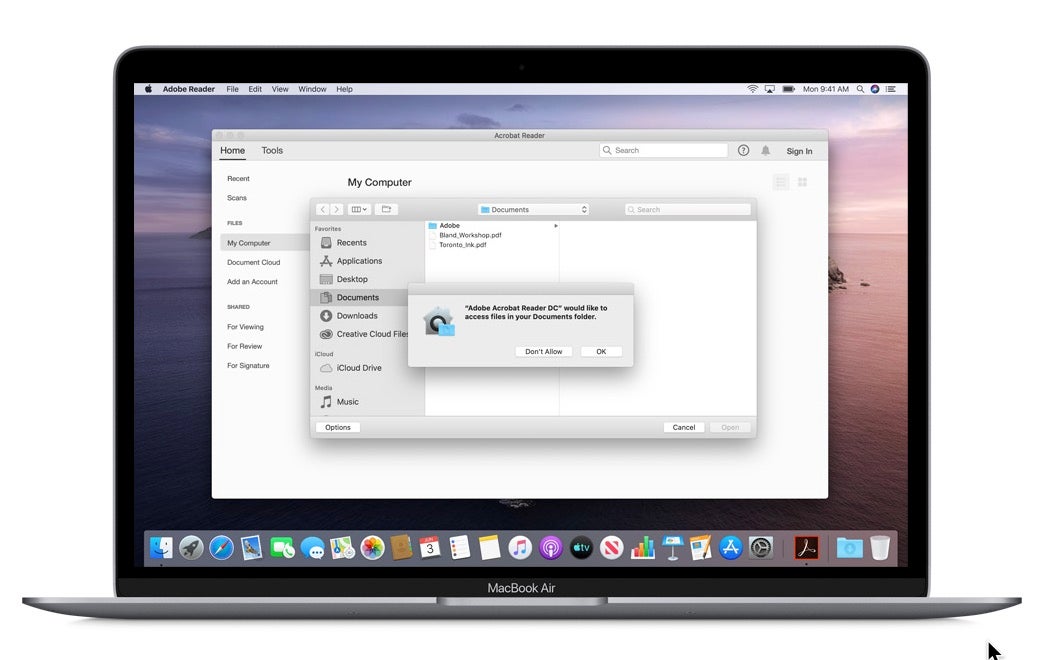
Task: Launch the App Store from the dock
Action: click(x=731, y=548)
